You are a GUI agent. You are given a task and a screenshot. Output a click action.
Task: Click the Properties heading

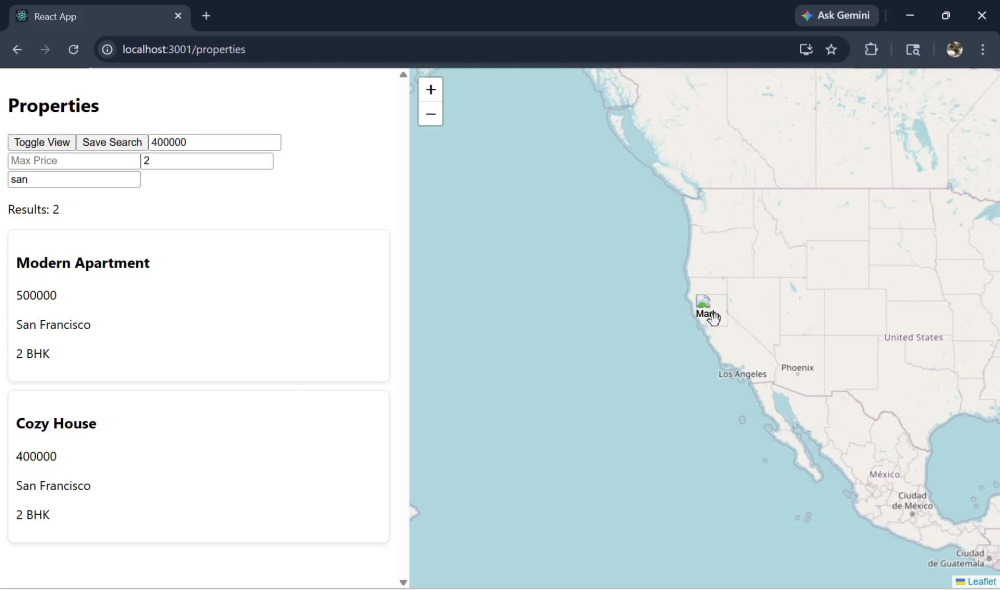pos(54,105)
